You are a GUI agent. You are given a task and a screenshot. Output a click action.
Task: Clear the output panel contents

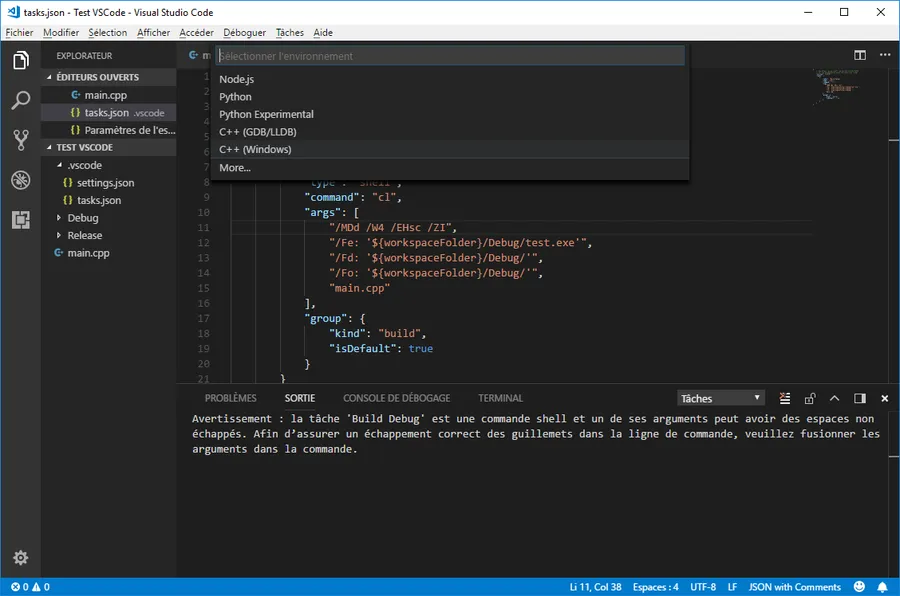point(785,398)
